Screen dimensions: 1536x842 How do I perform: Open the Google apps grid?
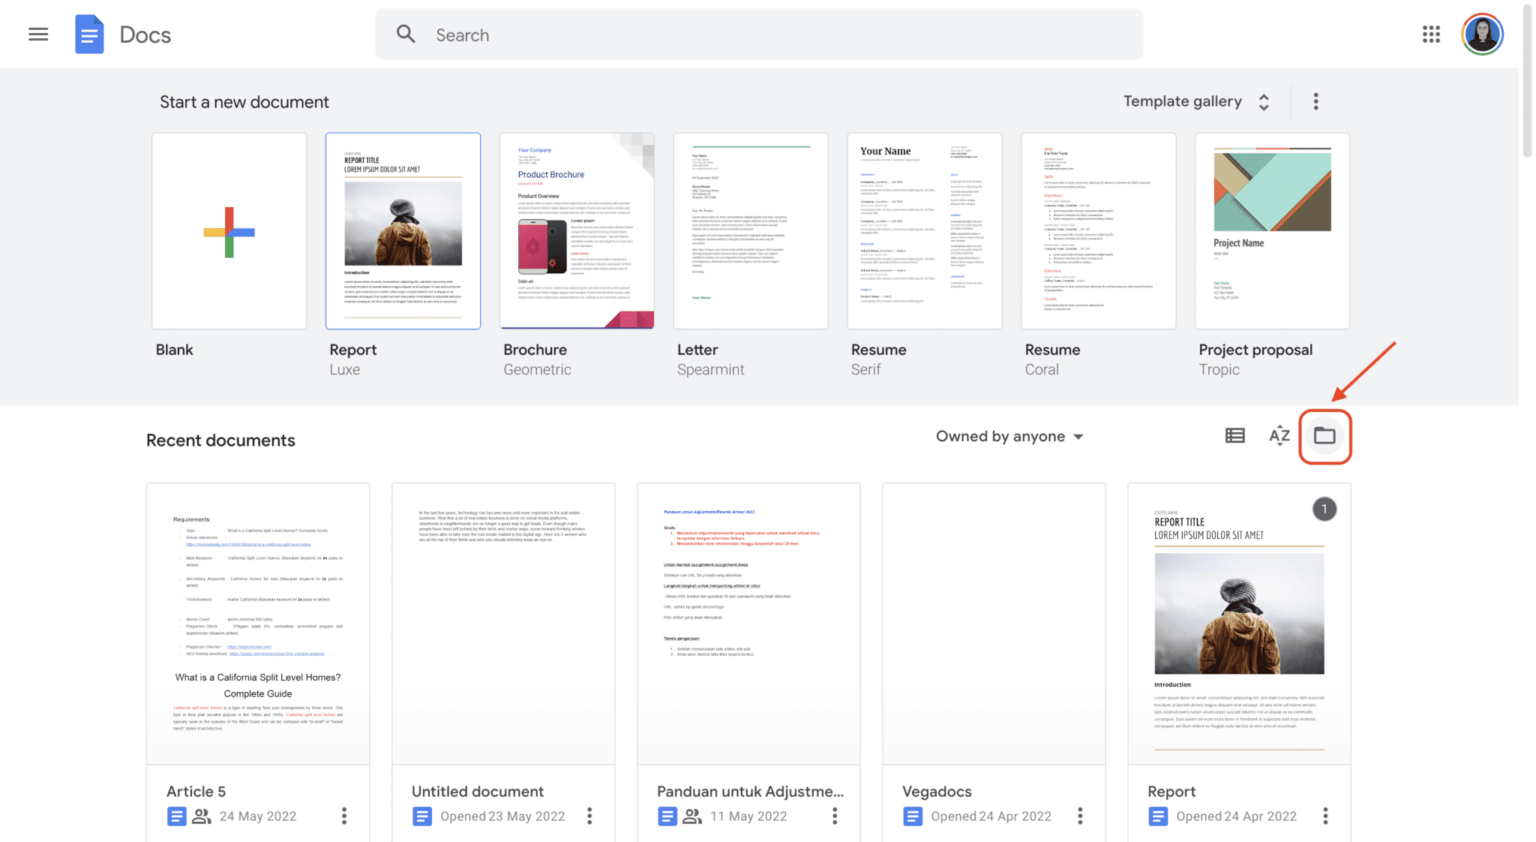click(1431, 33)
